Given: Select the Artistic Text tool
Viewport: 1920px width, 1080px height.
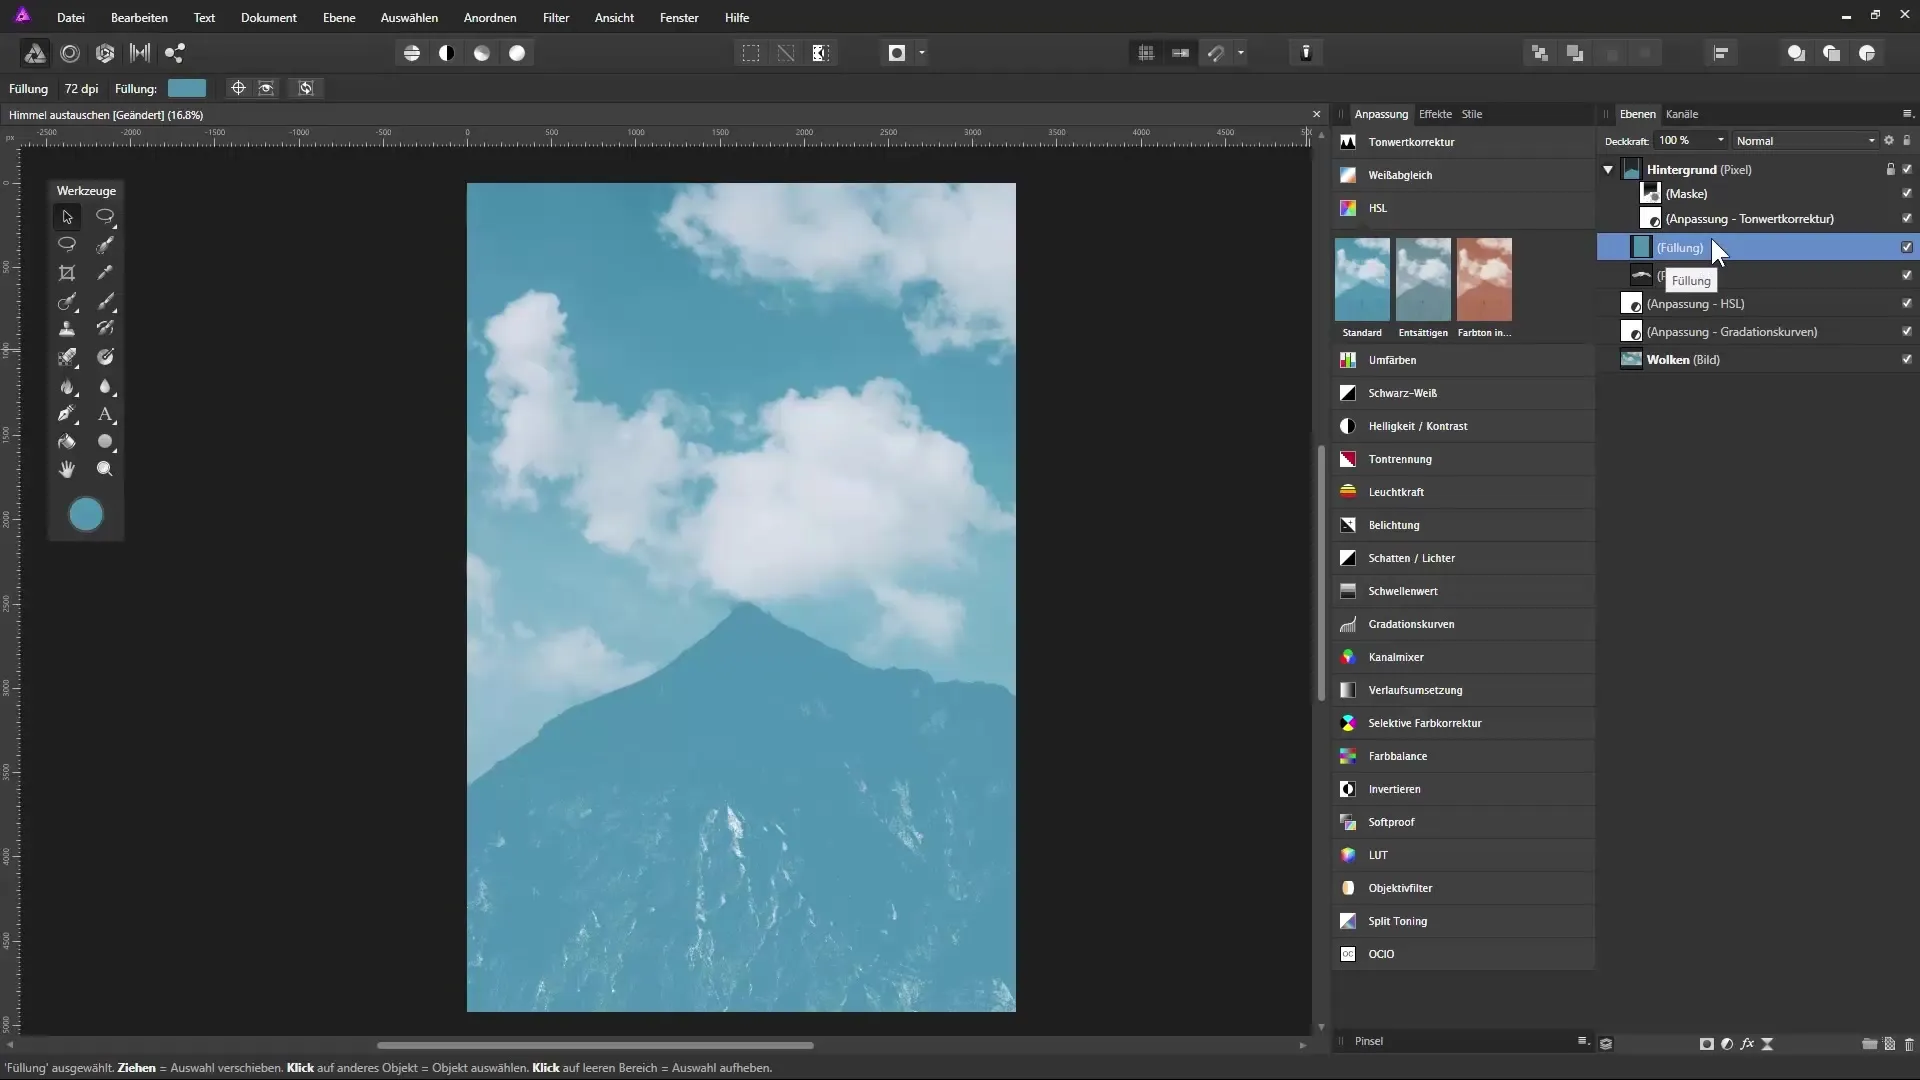Looking at the screenshot, I should pyautogui.click(x=105, y=414).
